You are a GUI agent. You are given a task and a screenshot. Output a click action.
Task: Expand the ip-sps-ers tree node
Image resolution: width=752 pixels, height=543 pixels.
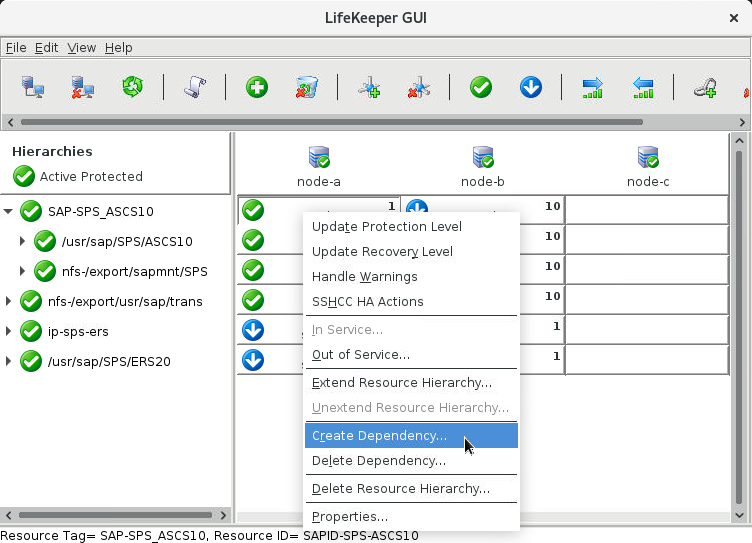point(8,331)
